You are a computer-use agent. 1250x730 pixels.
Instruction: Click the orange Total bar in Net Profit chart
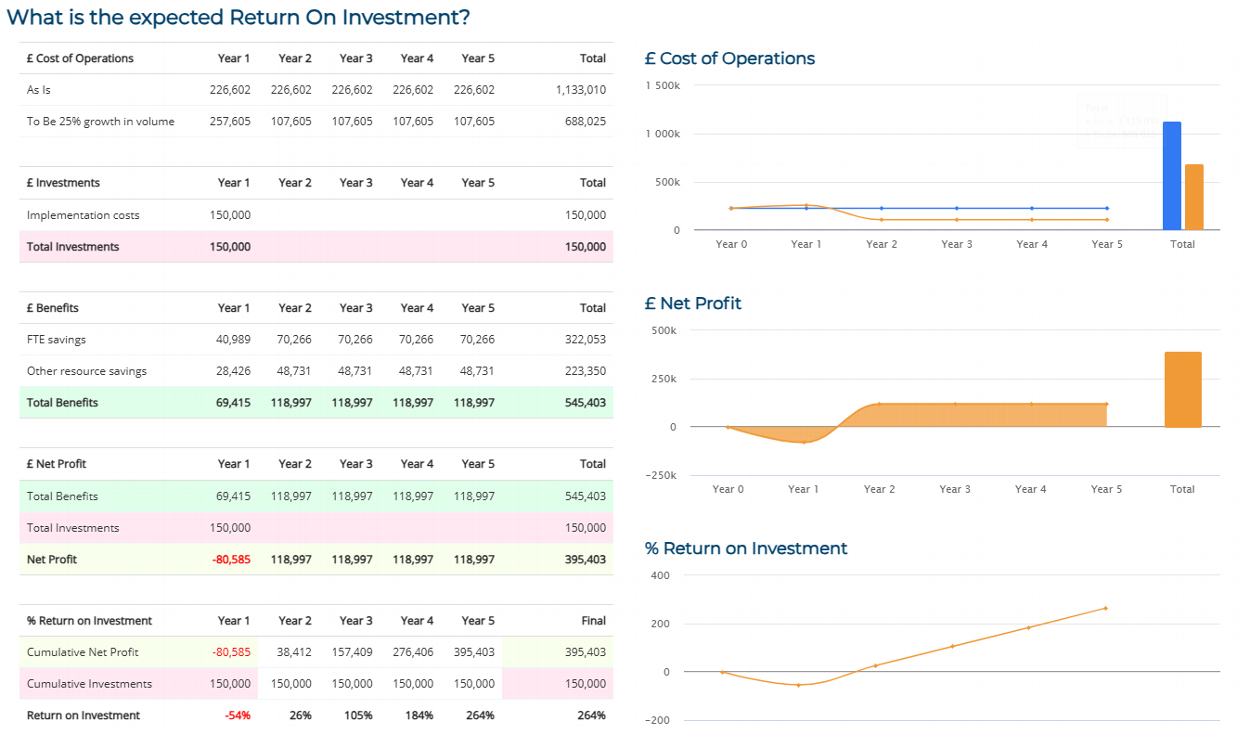[1183, 390]
